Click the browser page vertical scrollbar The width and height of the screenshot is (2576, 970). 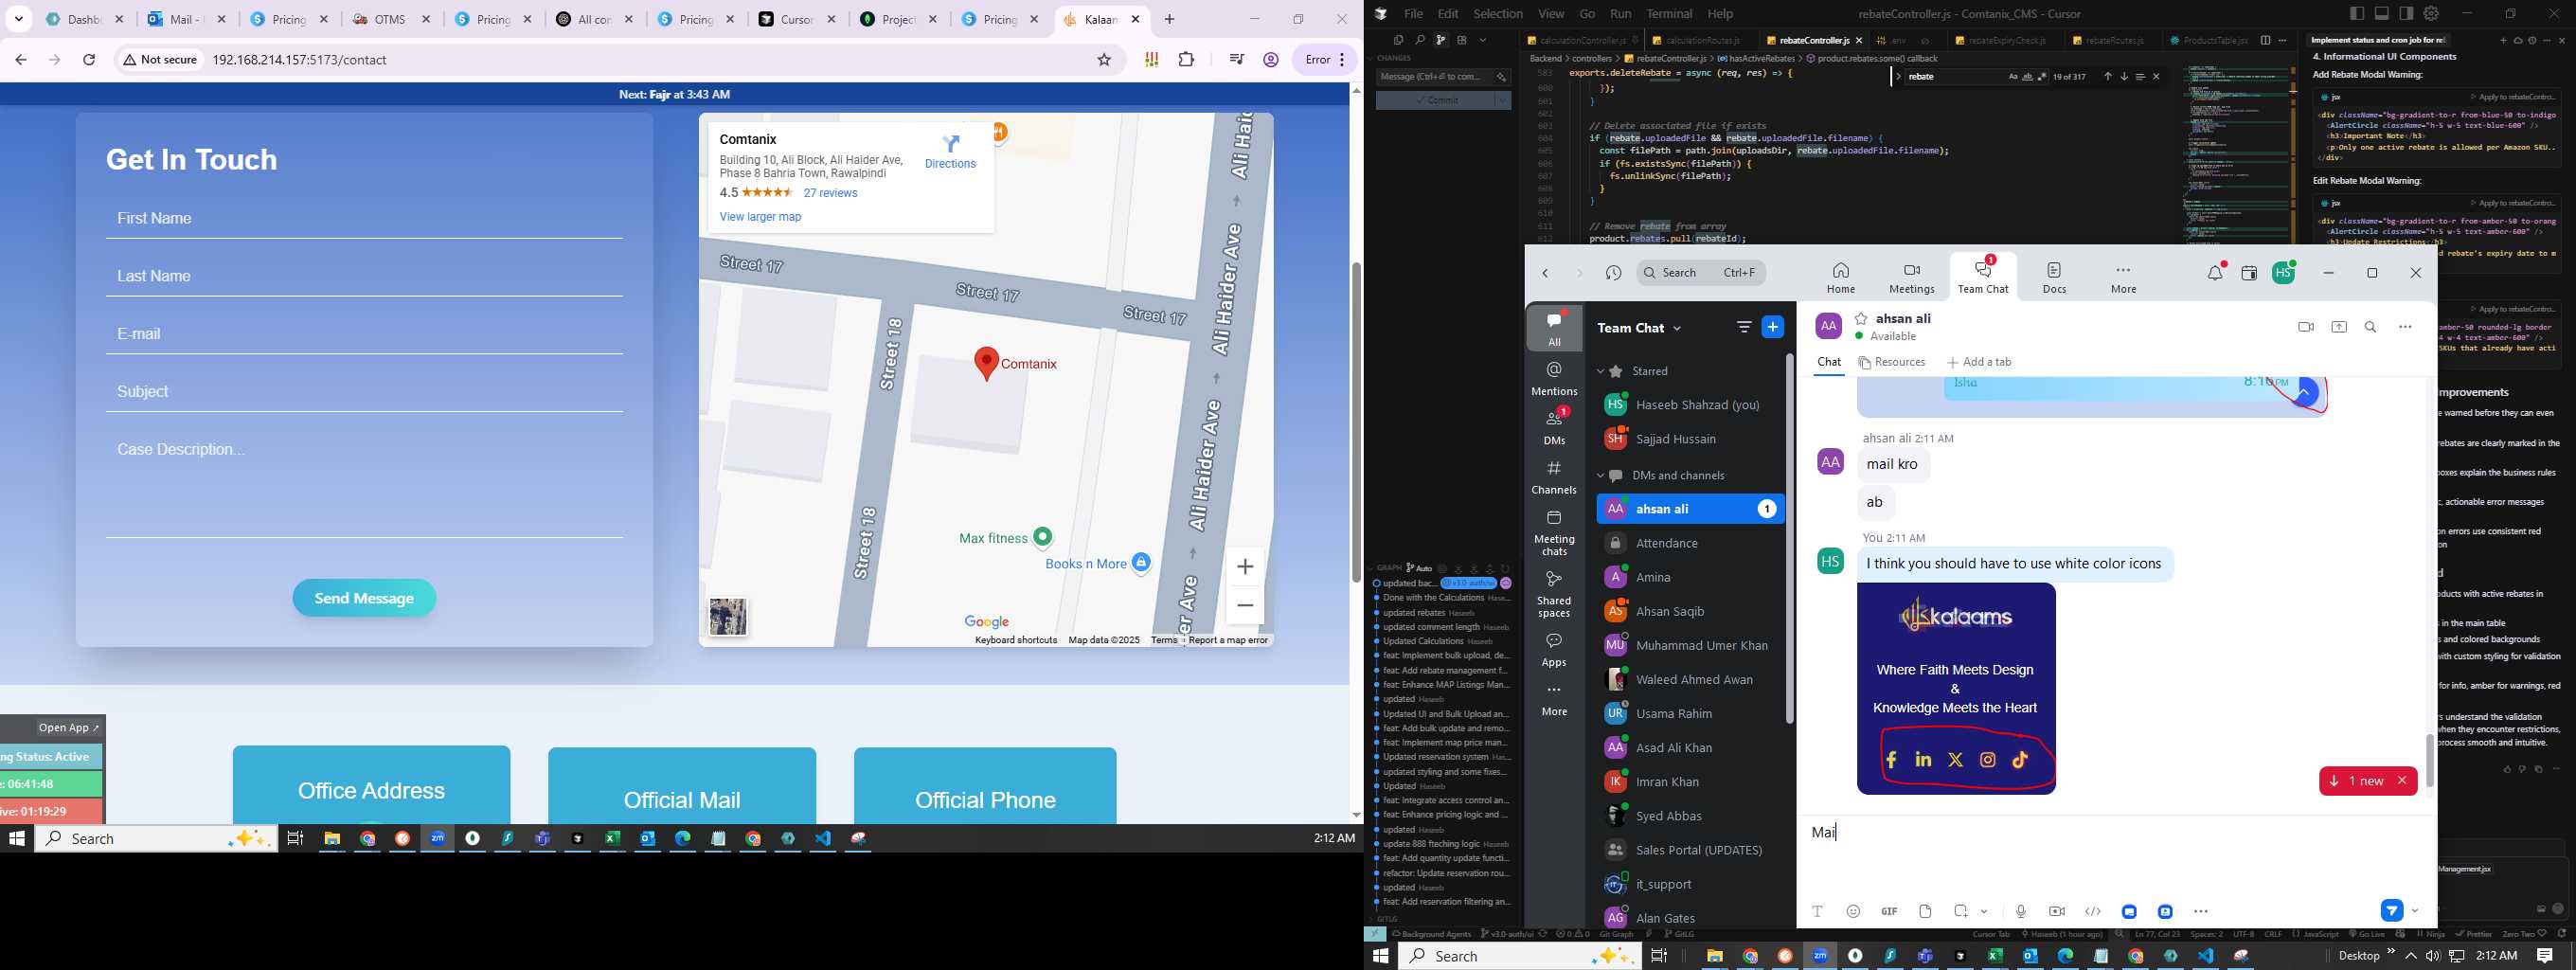coord(1356,421)
